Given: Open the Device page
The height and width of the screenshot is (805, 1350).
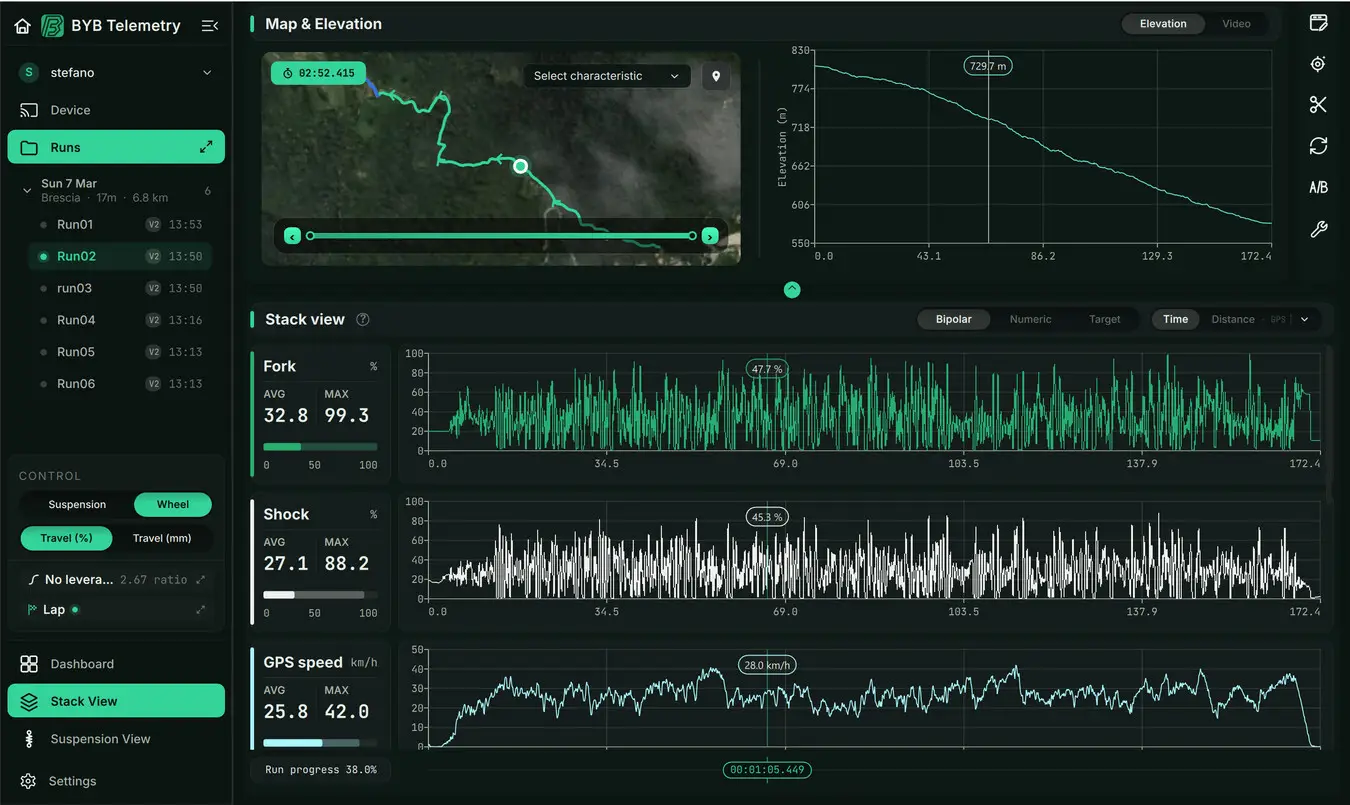Looking at the screenshot, I should 116,110.
